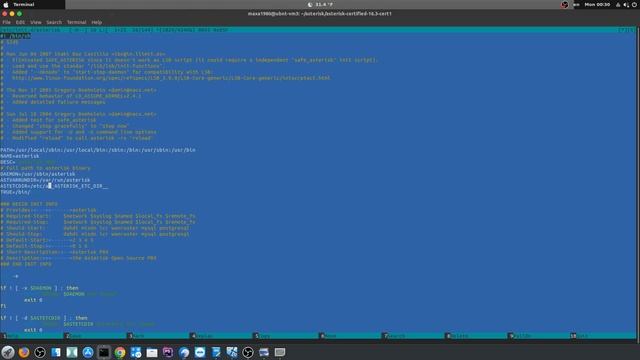Click the ### END INIT INFO line
Viewport: 640px width, 360px height.
click(x=26, y=264)
